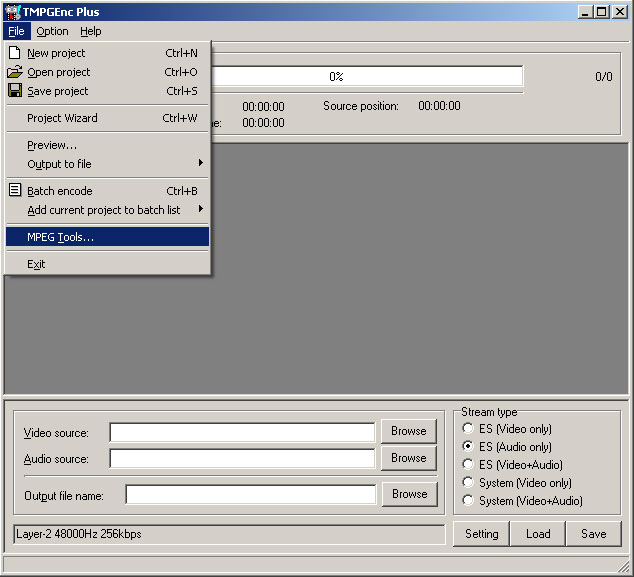Open the File menu
Image resolution: width=634 pixels, height=577 pixels.
tap(17, 31)
